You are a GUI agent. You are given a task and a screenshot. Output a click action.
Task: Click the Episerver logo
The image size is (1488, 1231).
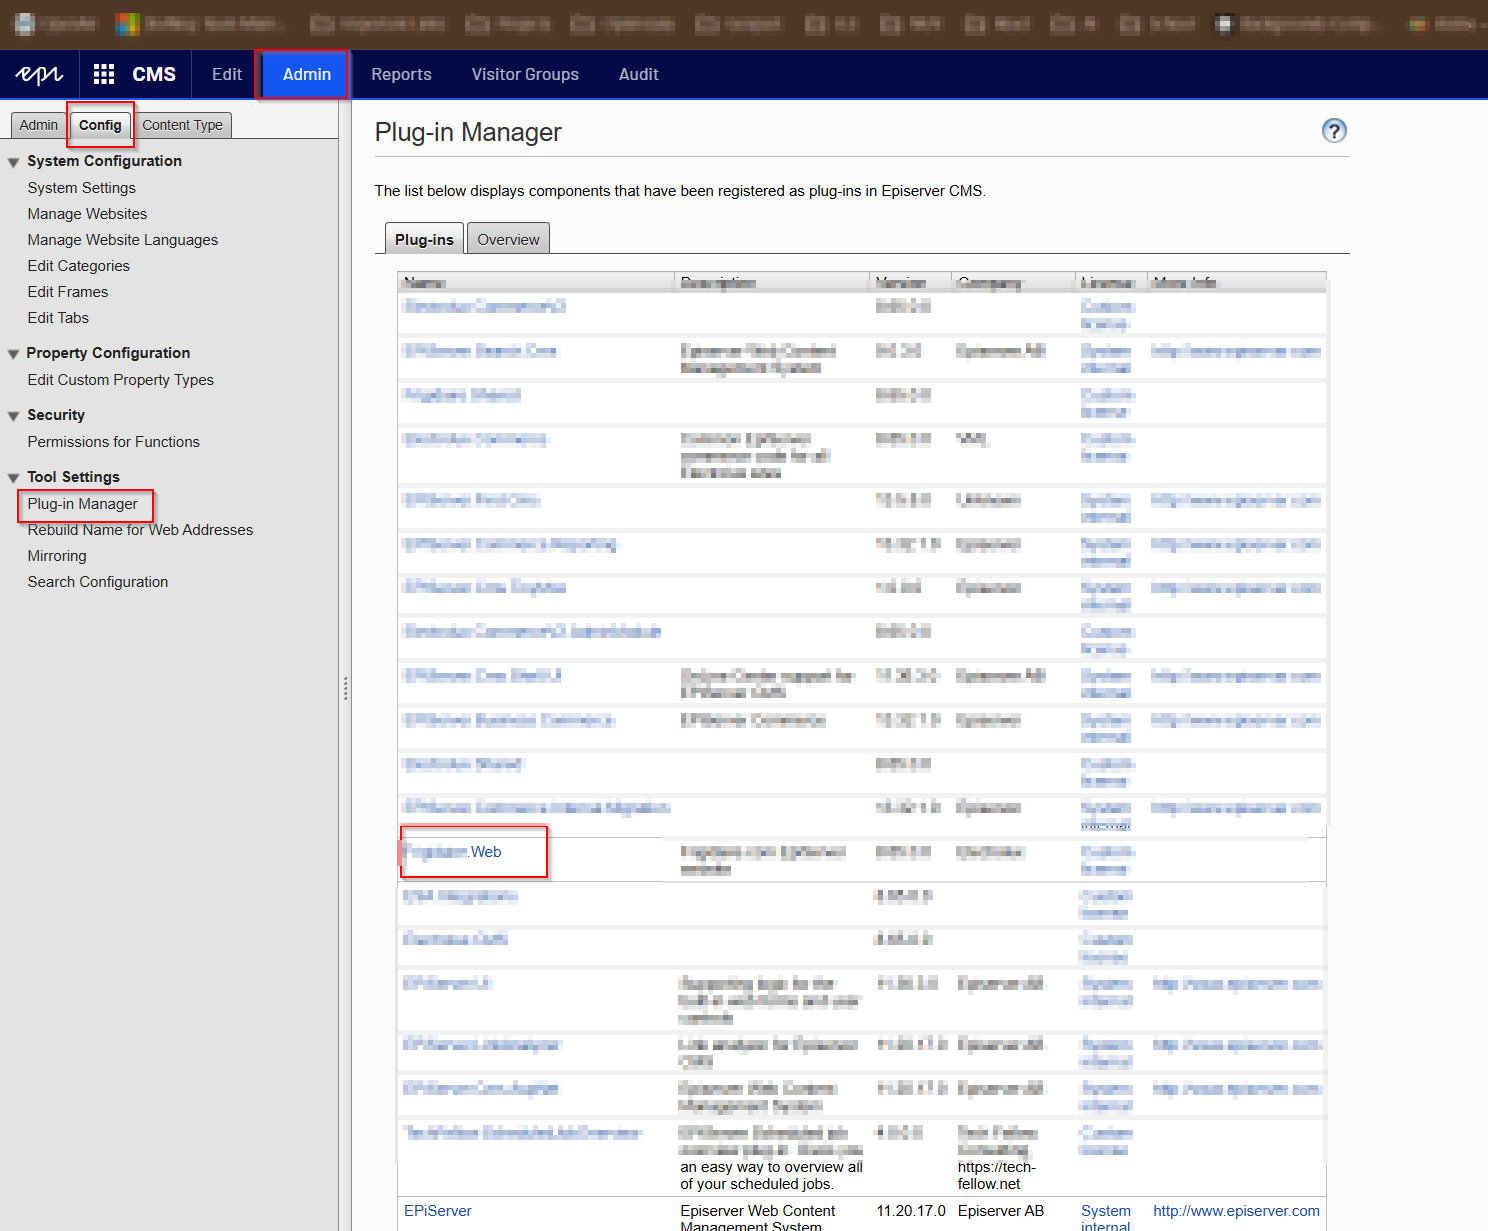38,73
